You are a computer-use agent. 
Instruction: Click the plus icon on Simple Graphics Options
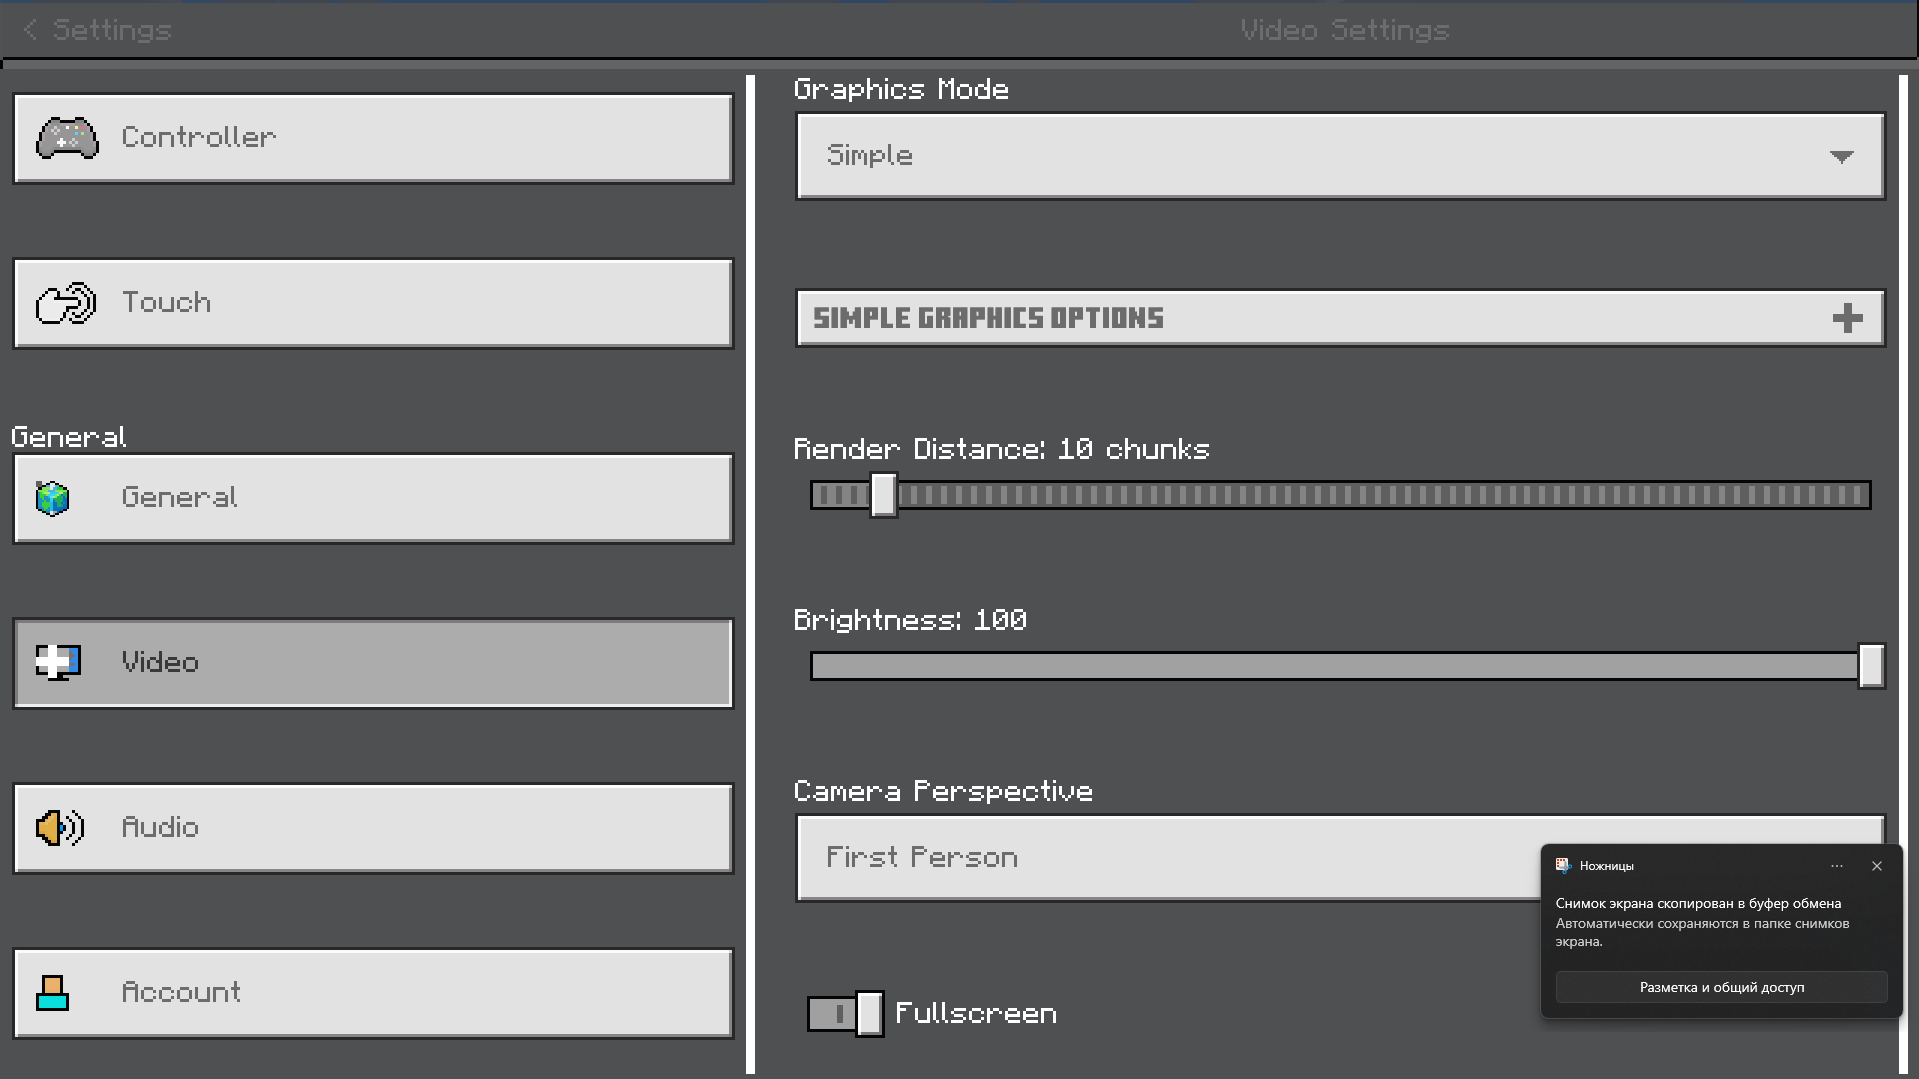point(1847,318)
